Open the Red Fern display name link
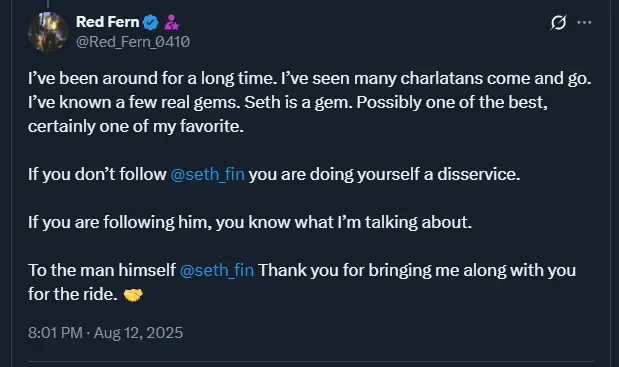619x367 pixels. coord(107,22)
